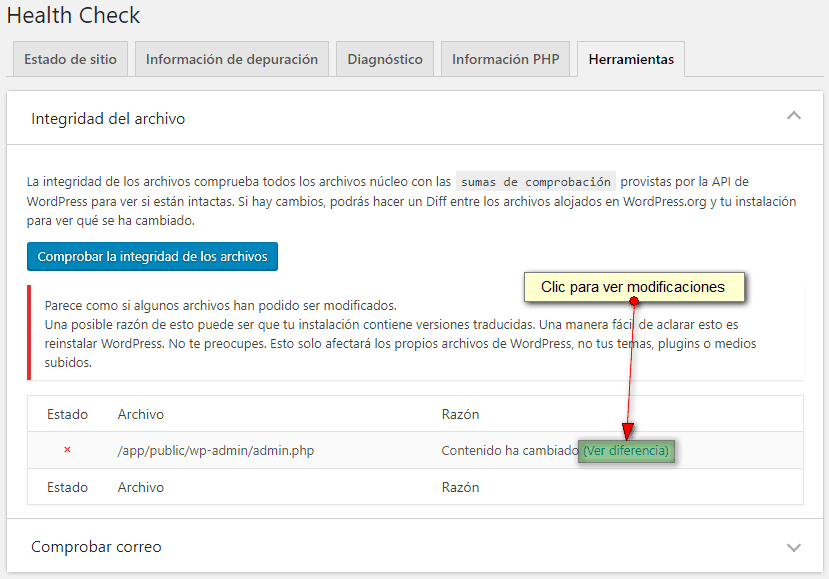829x579 pixels.
Task: Open the Estado de sitio tab
Action: [x=70, y=59]
